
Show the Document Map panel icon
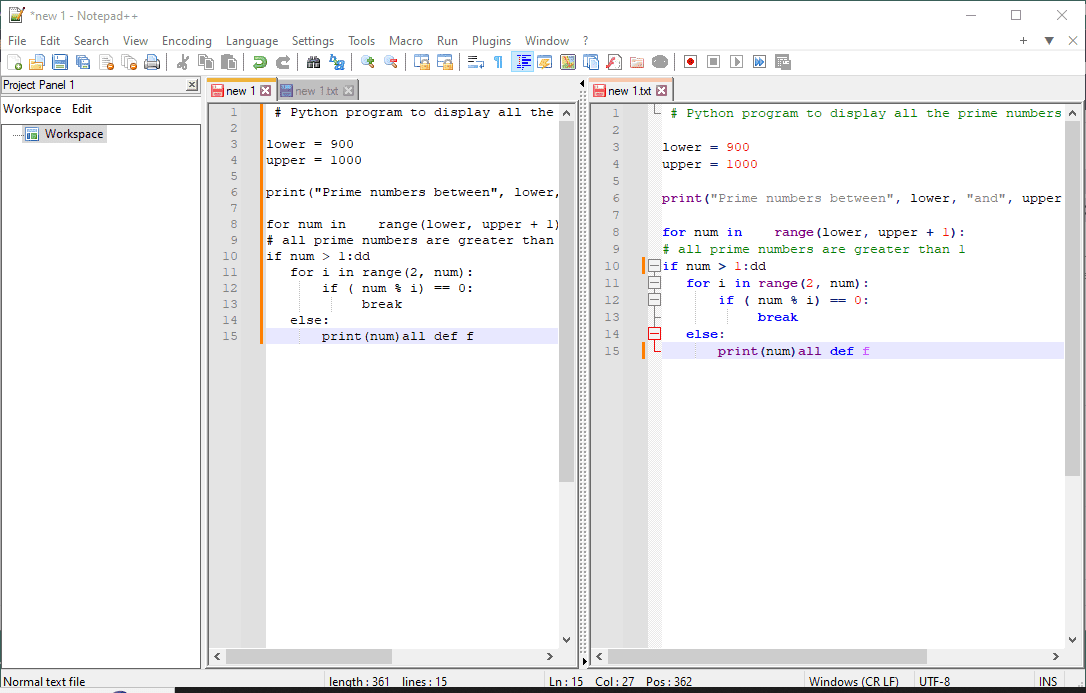tap(568, 62)
